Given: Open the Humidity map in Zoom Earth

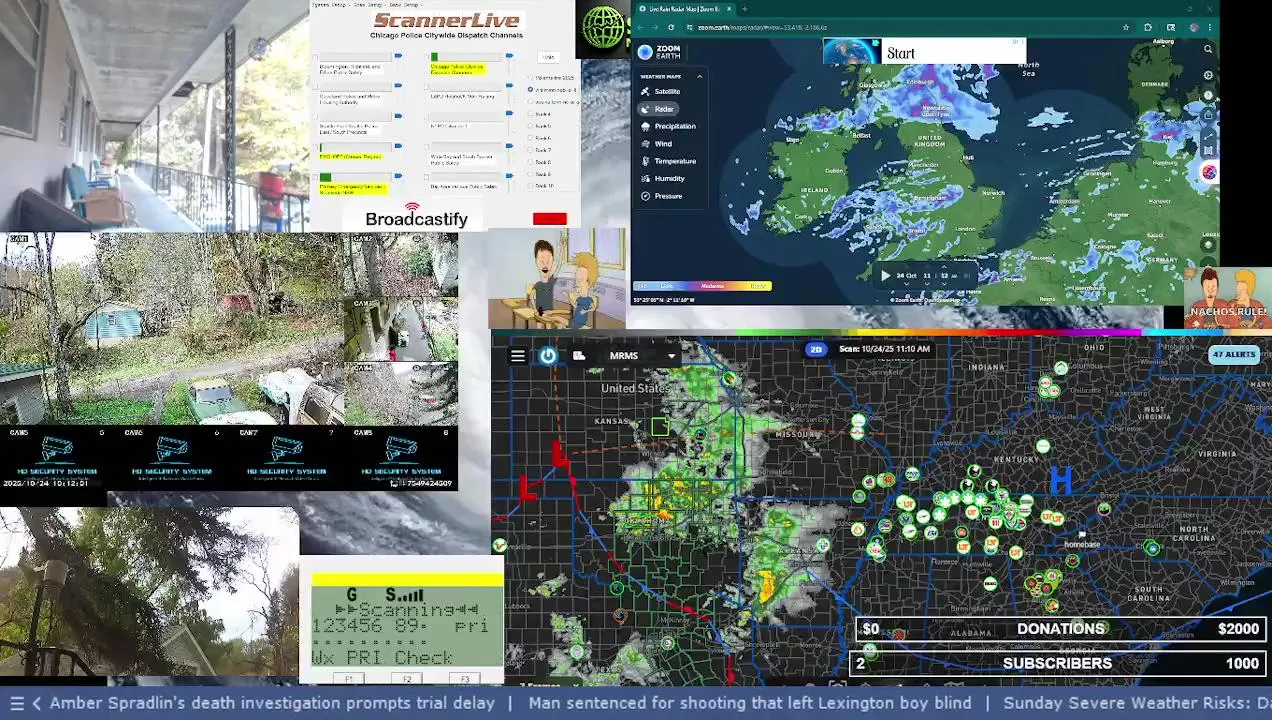Looking at the screenshot, I should (663, 178).
